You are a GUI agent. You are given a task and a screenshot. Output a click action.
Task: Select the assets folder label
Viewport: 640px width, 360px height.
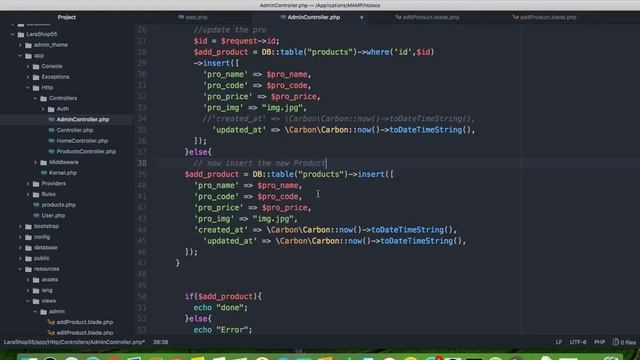tap(49, 280)
